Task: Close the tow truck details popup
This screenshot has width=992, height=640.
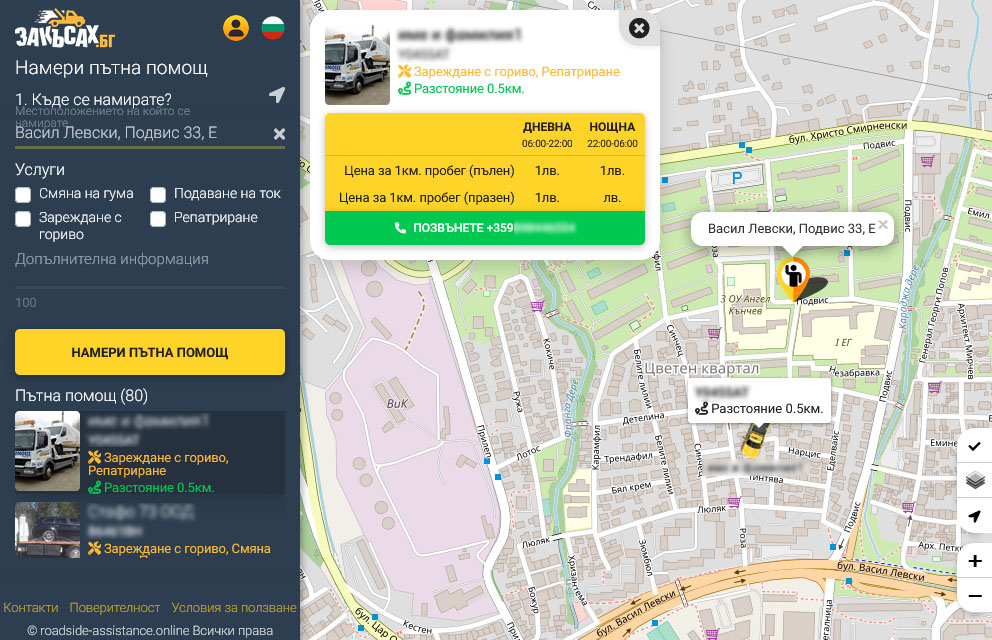Action: pos(640,29)
